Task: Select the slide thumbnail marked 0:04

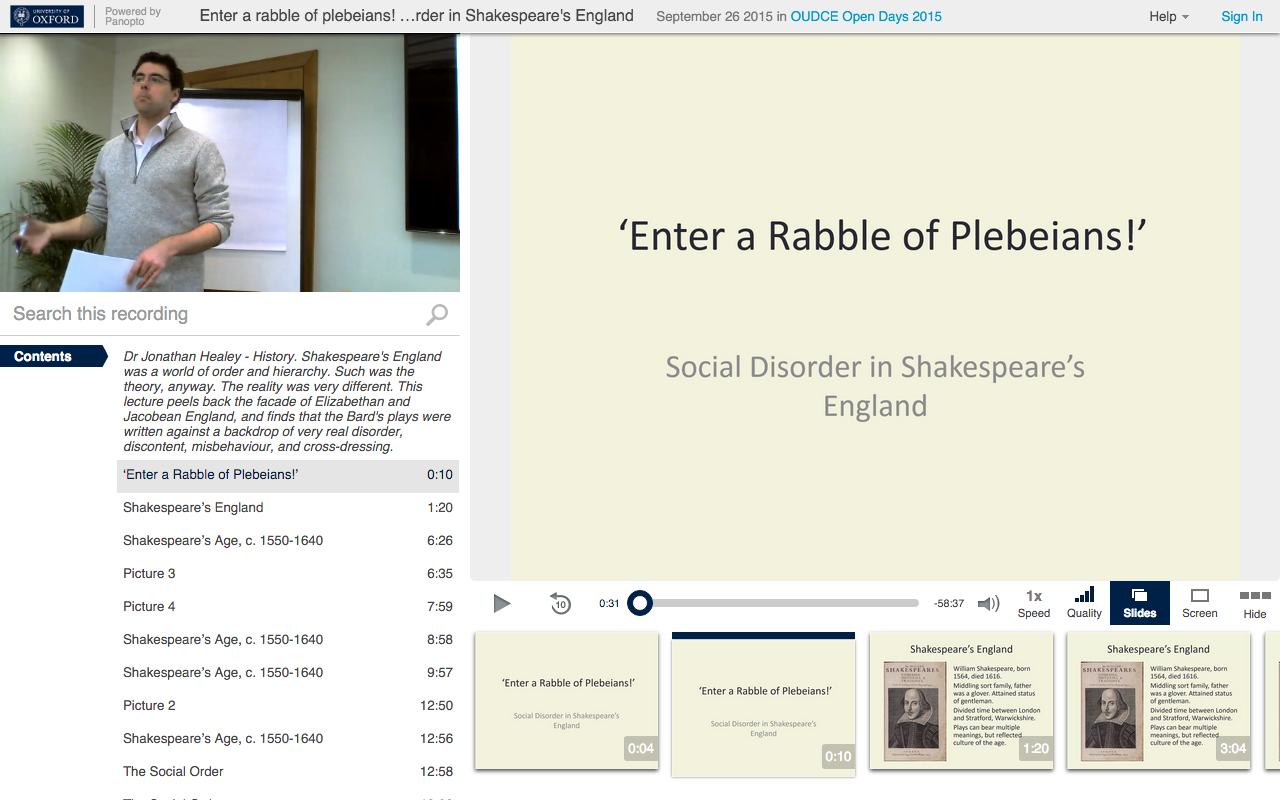Action: click(566, 700)
